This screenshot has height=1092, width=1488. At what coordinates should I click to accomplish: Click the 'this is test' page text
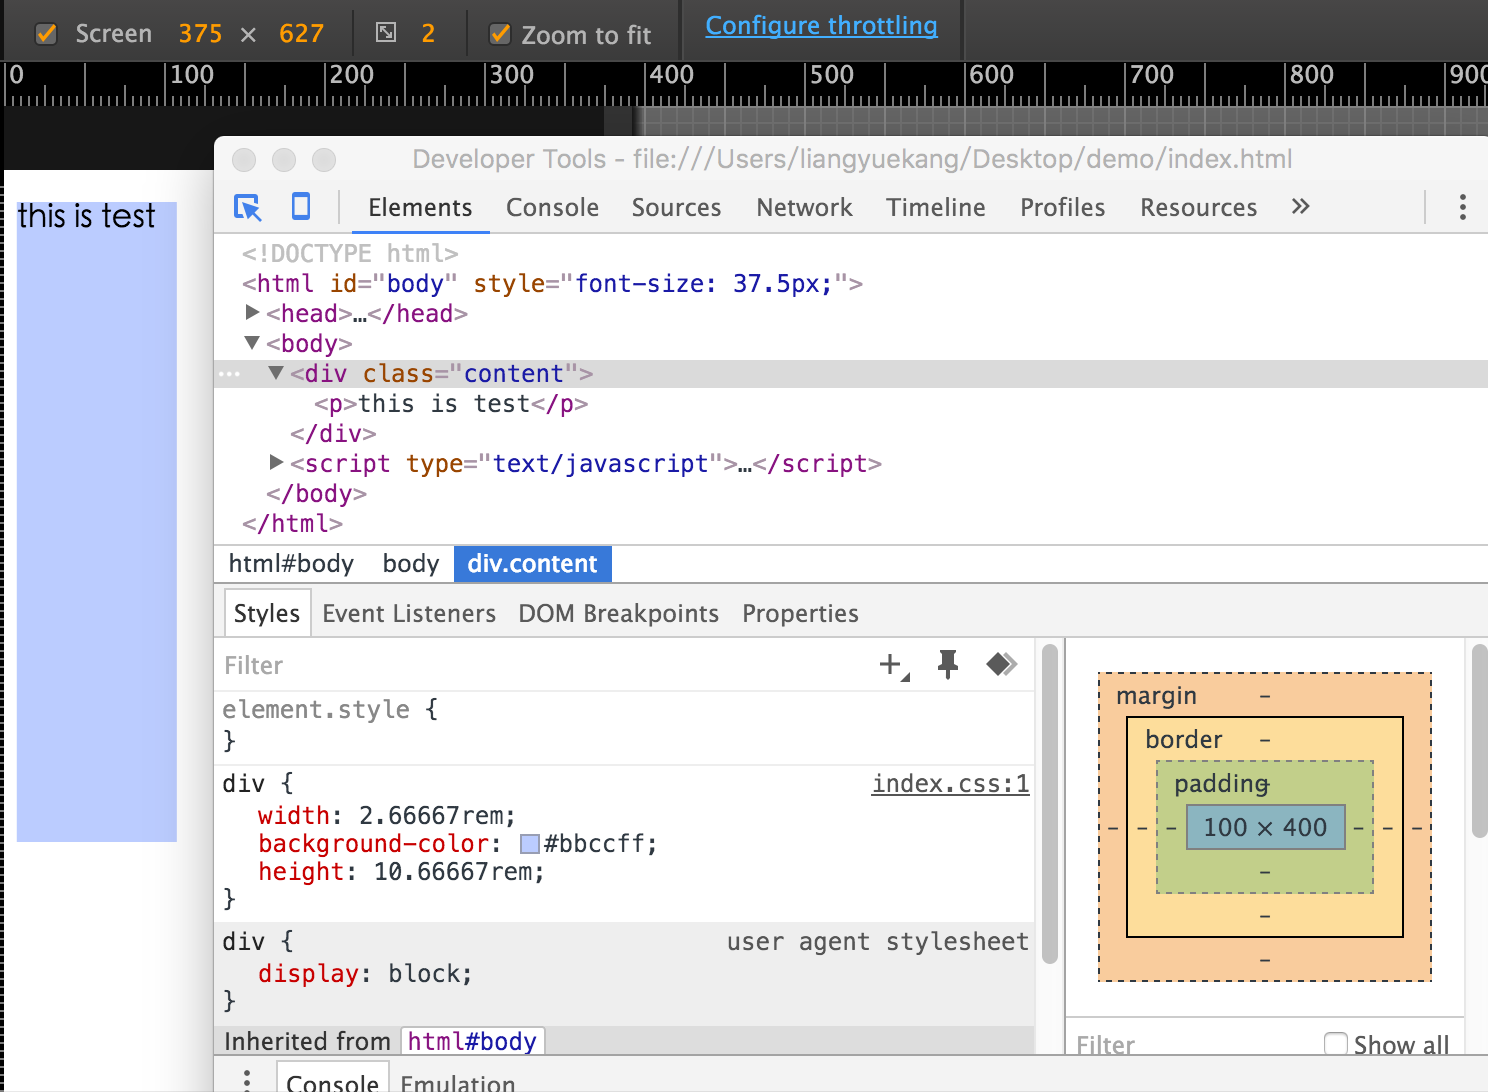(87, 216)
